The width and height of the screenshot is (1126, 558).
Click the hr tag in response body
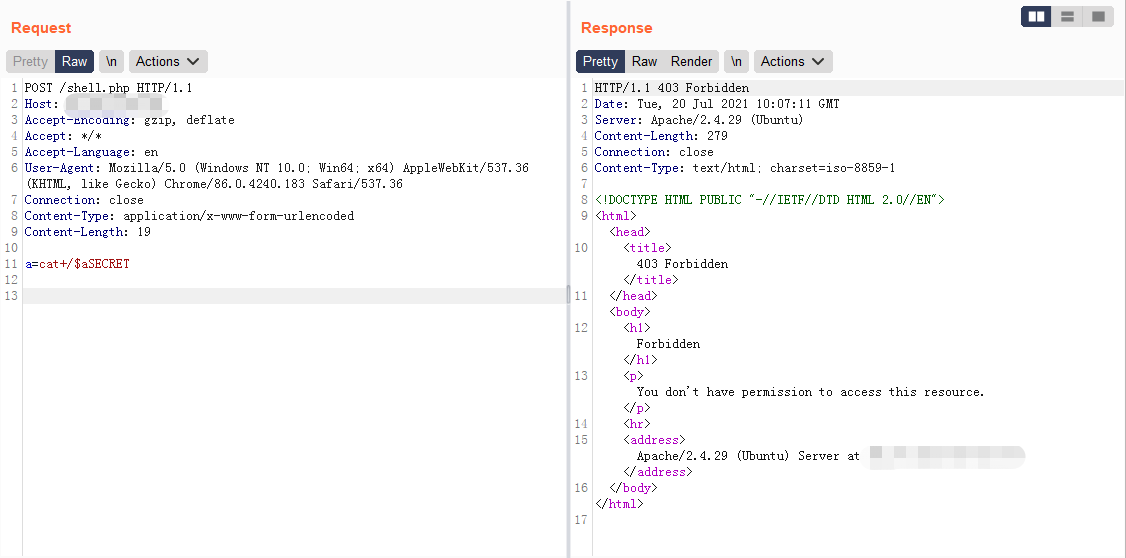point(637,424)
